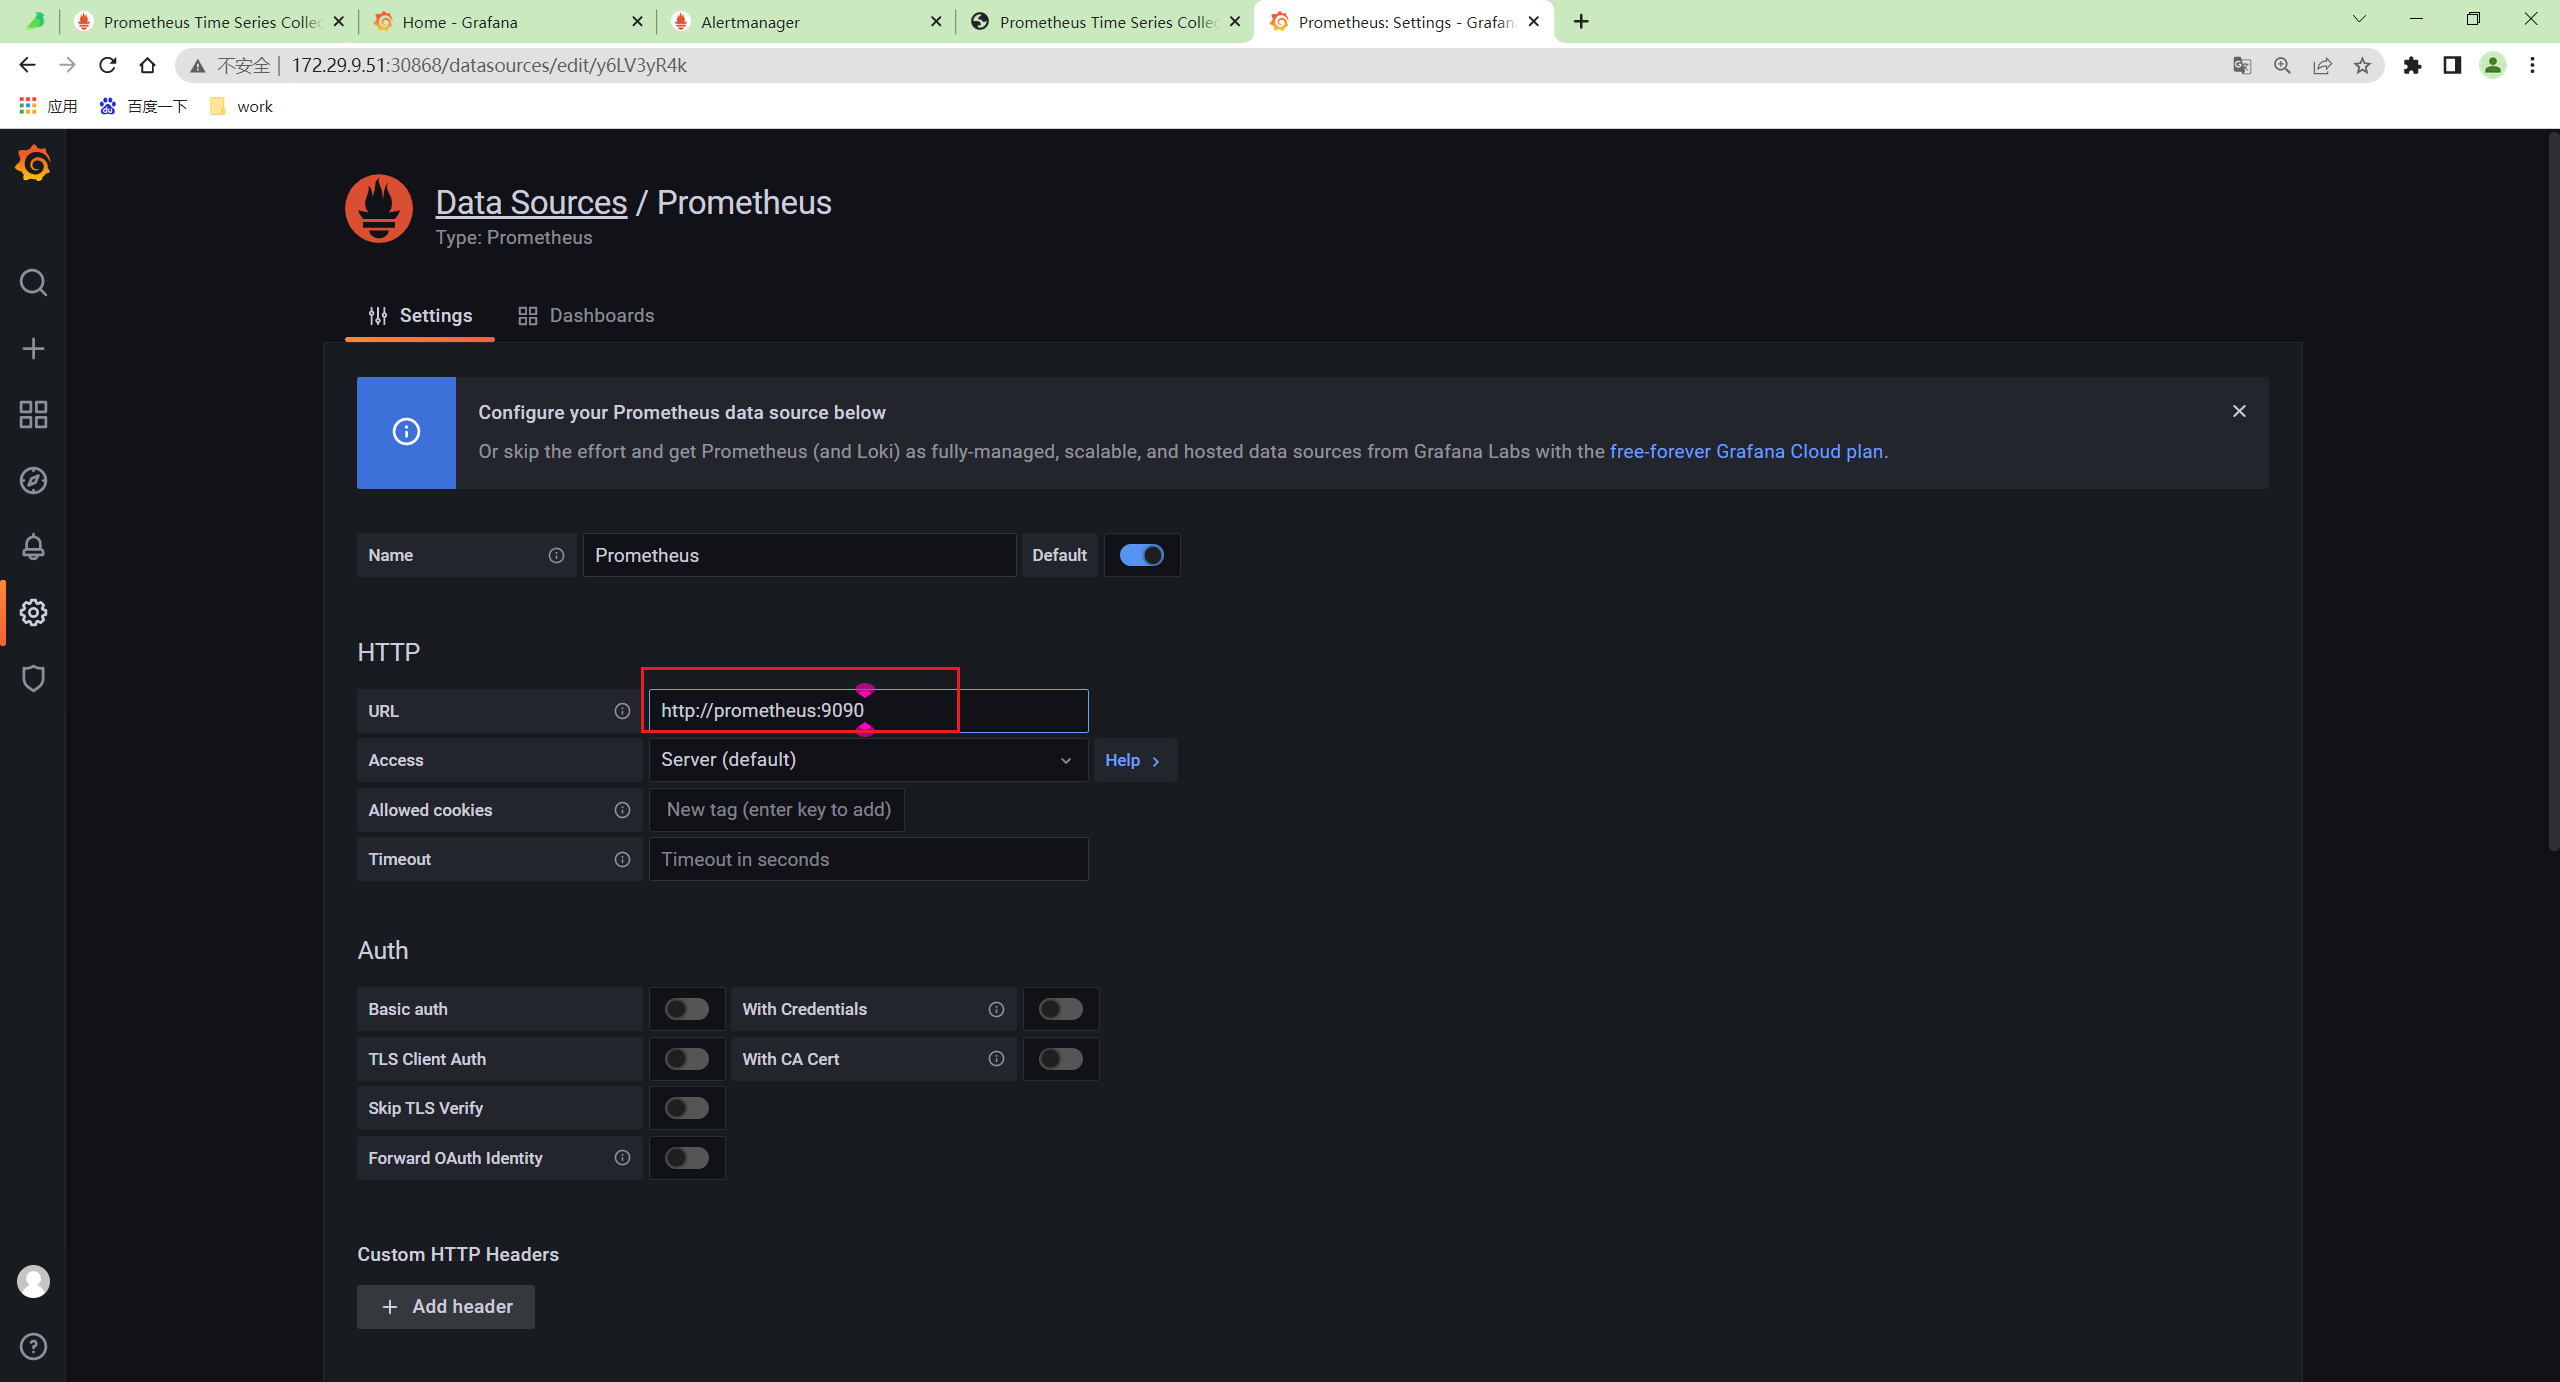Click the Name field info icon
Screen dimensions: 2560x1382
click(556, 555)
